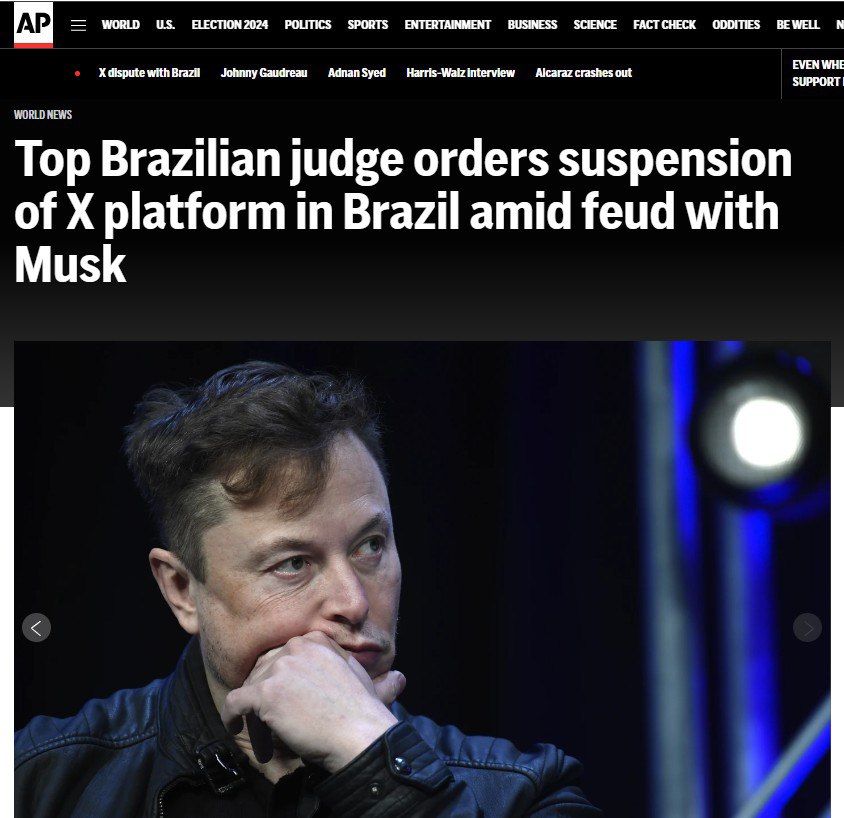Open the Science section
Viewport: 844px width, 818px height.
click(x=595, y=25)
